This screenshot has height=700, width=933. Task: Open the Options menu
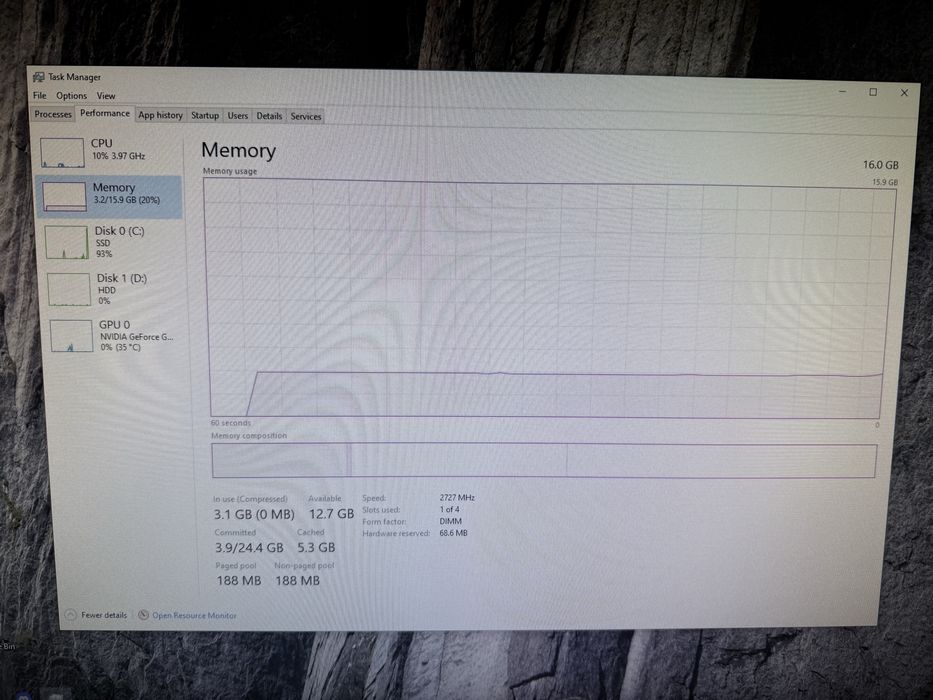71,95
